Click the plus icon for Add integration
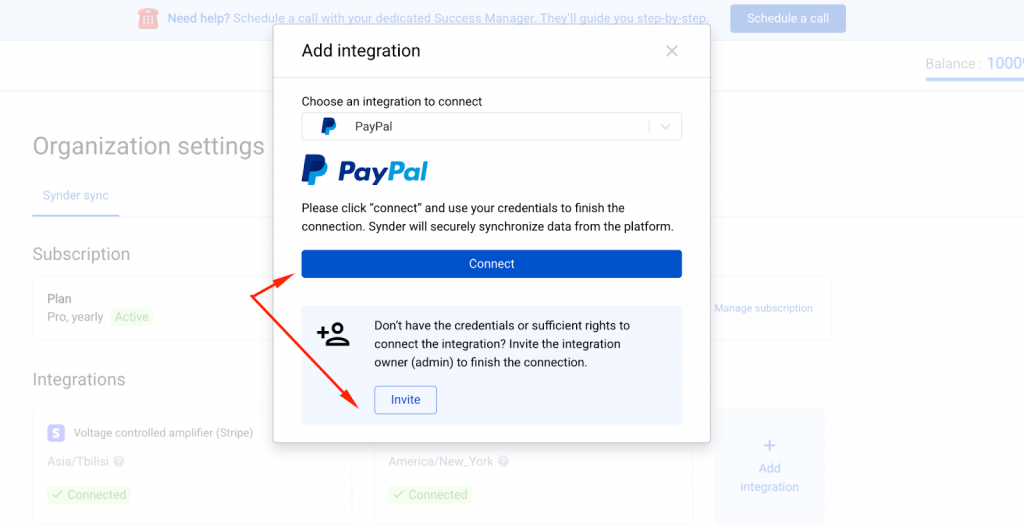 pos(769,445)
